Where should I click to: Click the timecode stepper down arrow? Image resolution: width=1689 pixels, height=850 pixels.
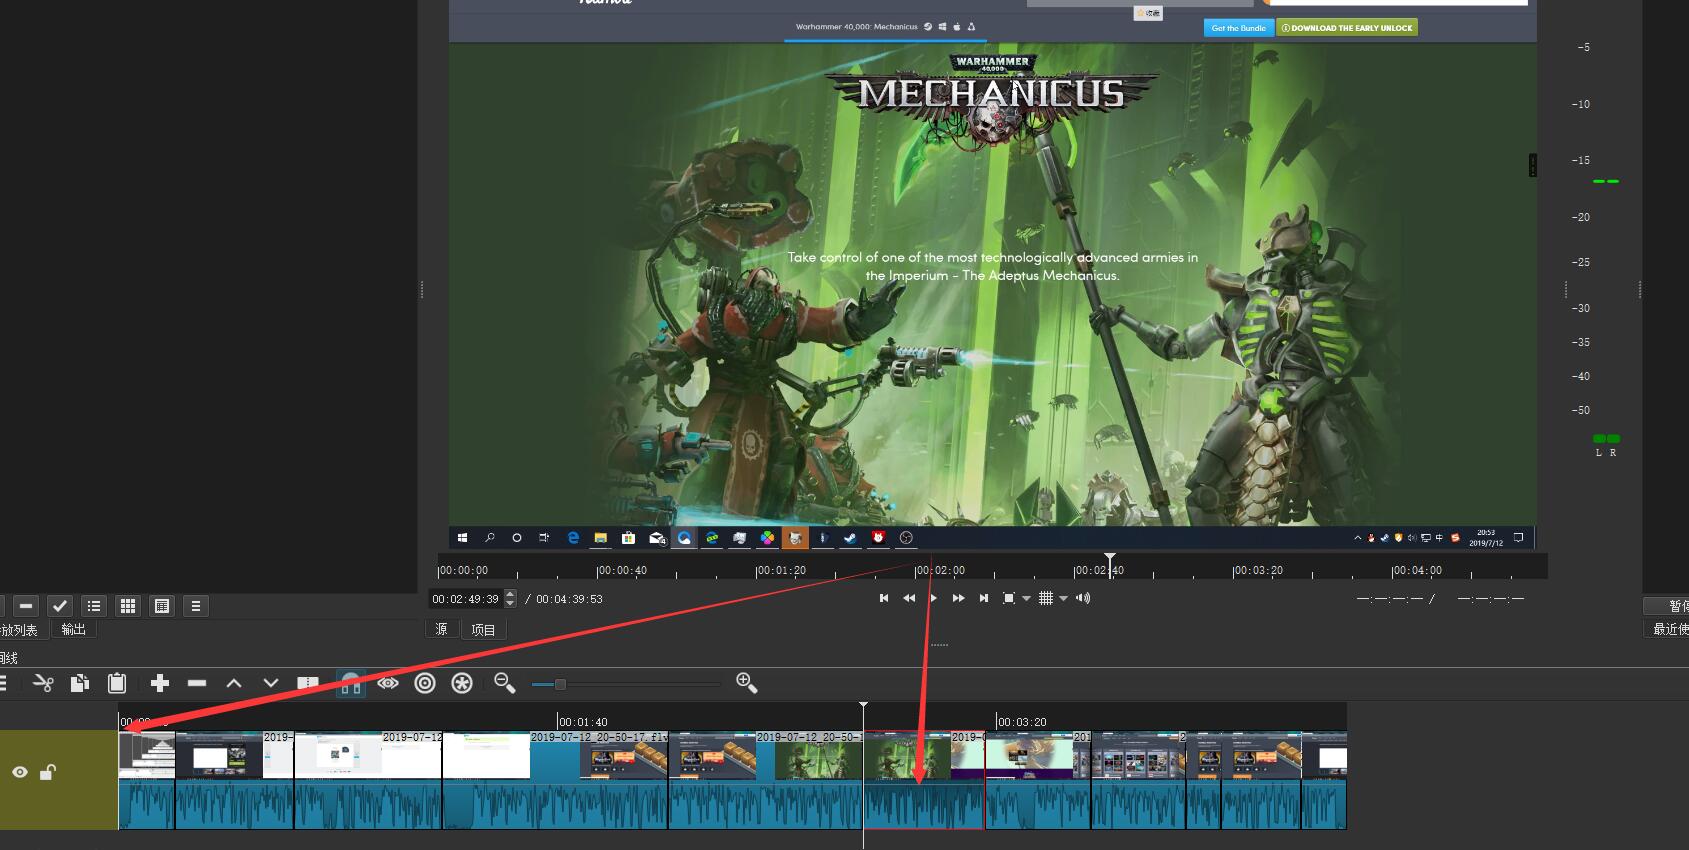510,603
